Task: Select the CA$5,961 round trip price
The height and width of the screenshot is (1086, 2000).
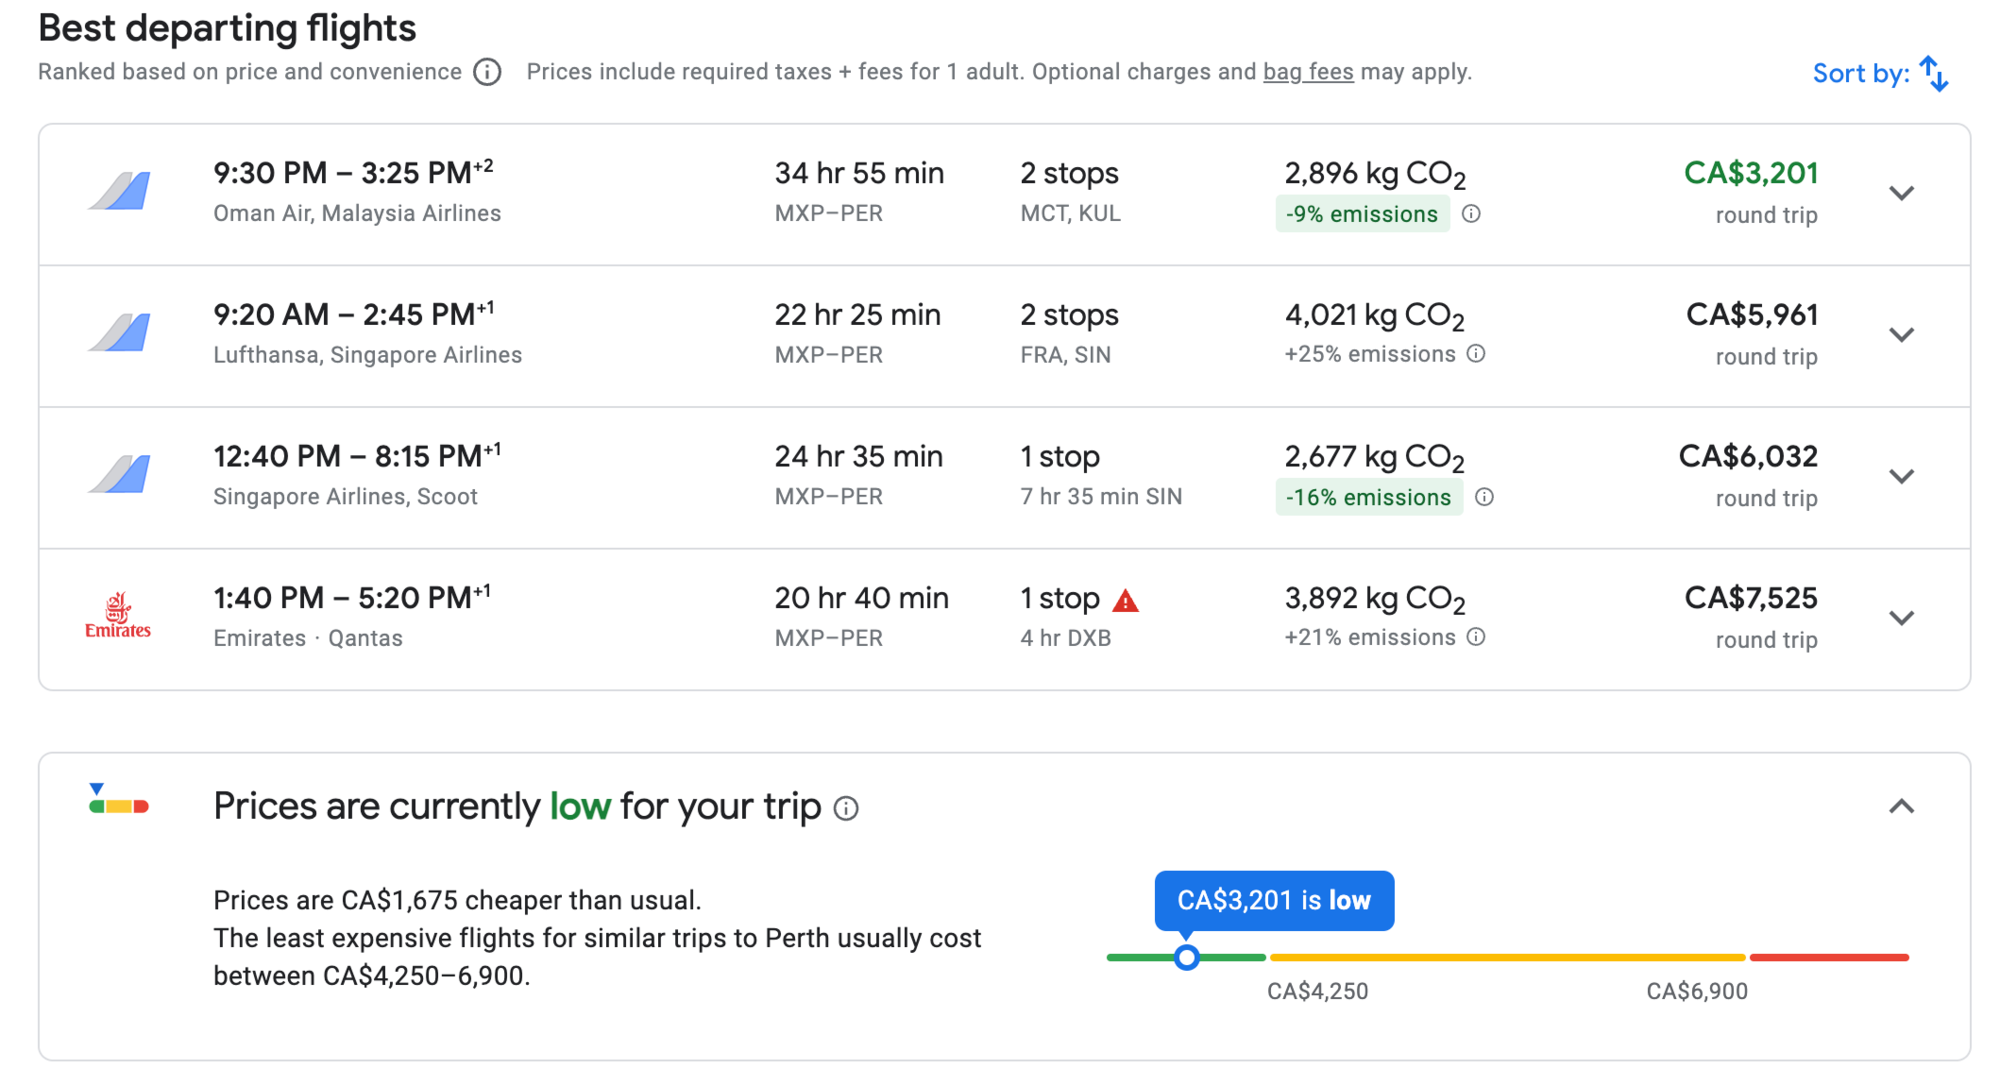Action: point(1751,315)
